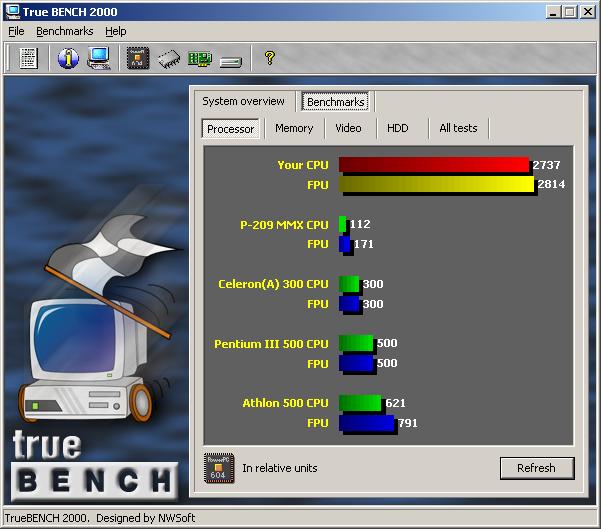The height and width of the screenshot is (529, 601).
Task: Switch to the Memory sub-tab
Action: click(x=294, y=128)
